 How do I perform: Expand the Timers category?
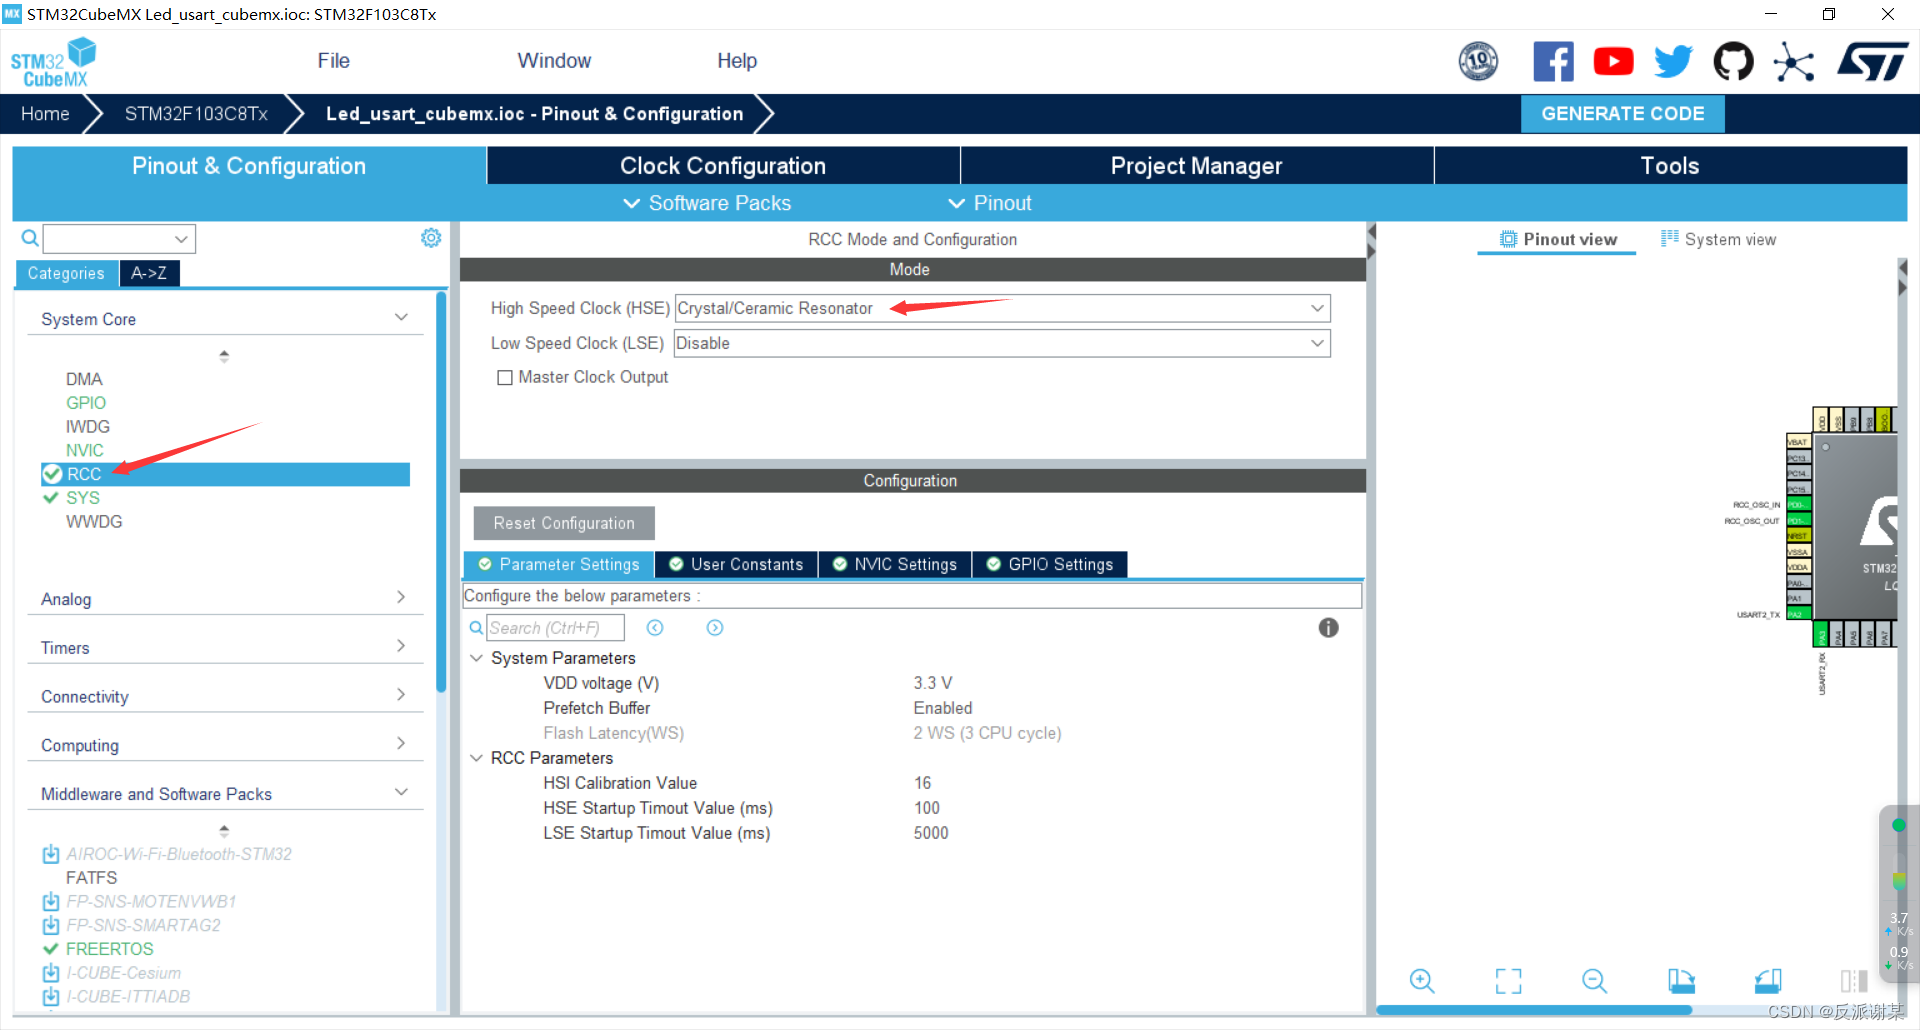401,646
